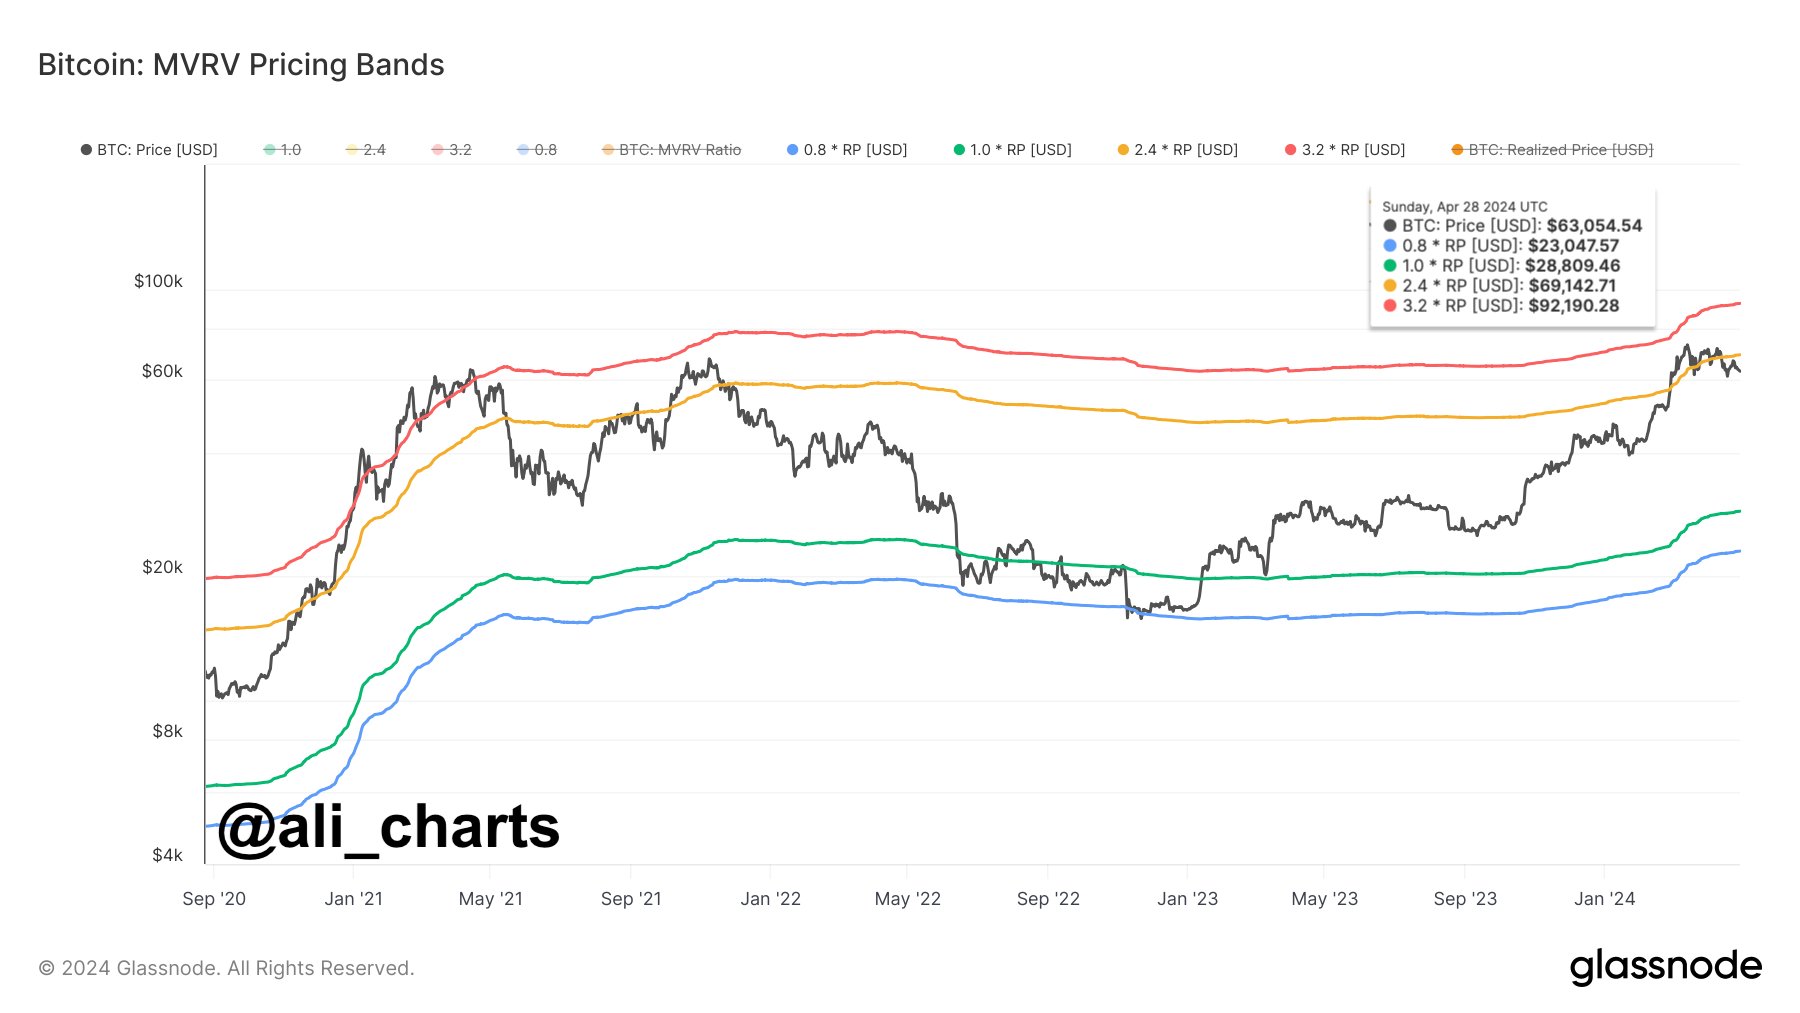
Task: Toggle BTC: Price [USD] legend series
Action: click(149, 150)
